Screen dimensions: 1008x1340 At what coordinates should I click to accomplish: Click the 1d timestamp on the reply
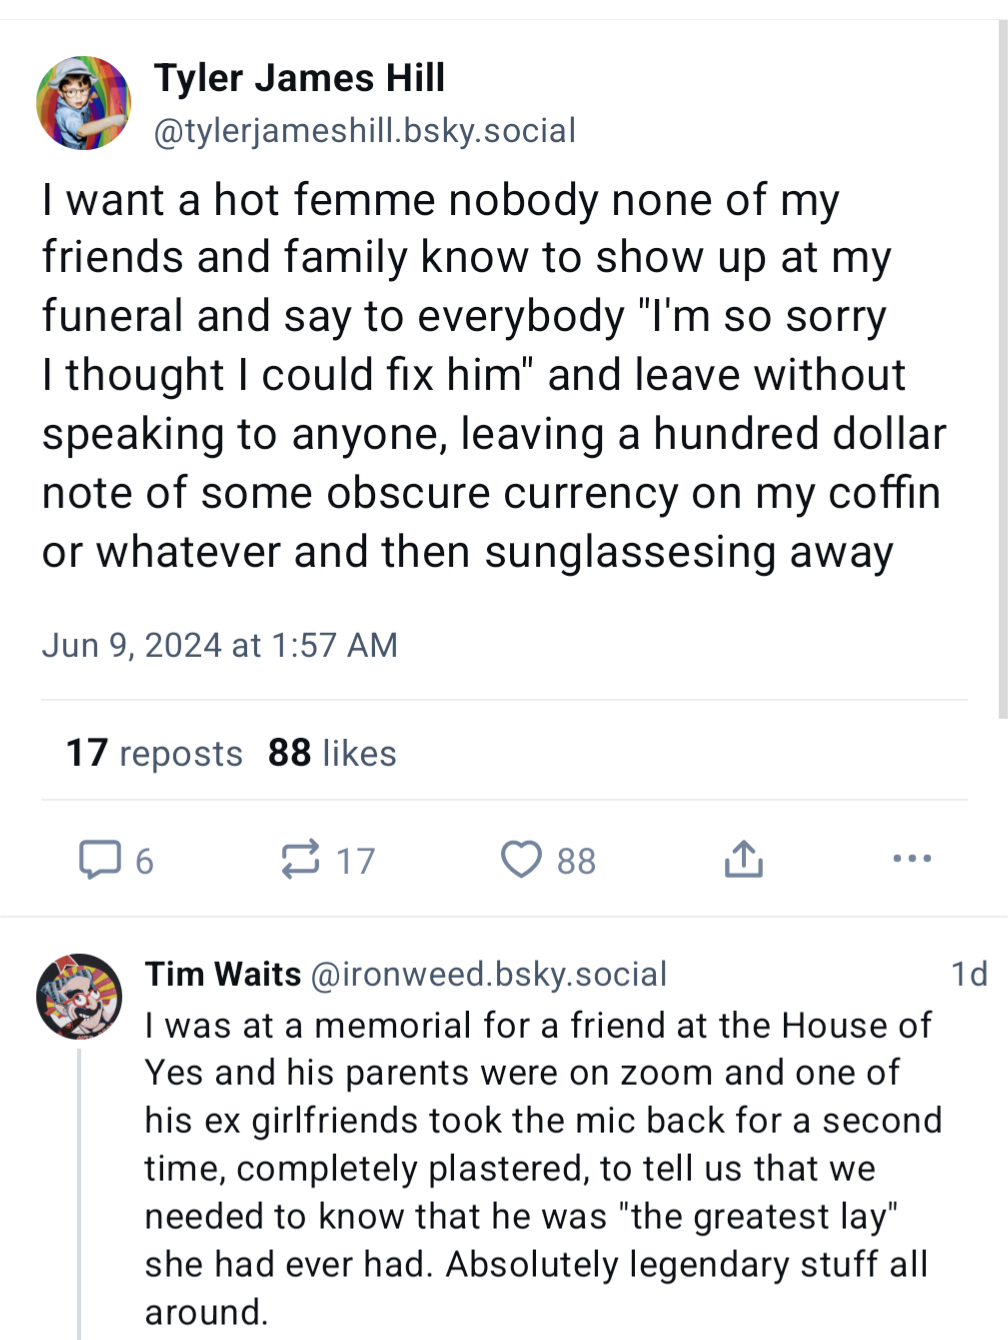click(x=968, y=974)
